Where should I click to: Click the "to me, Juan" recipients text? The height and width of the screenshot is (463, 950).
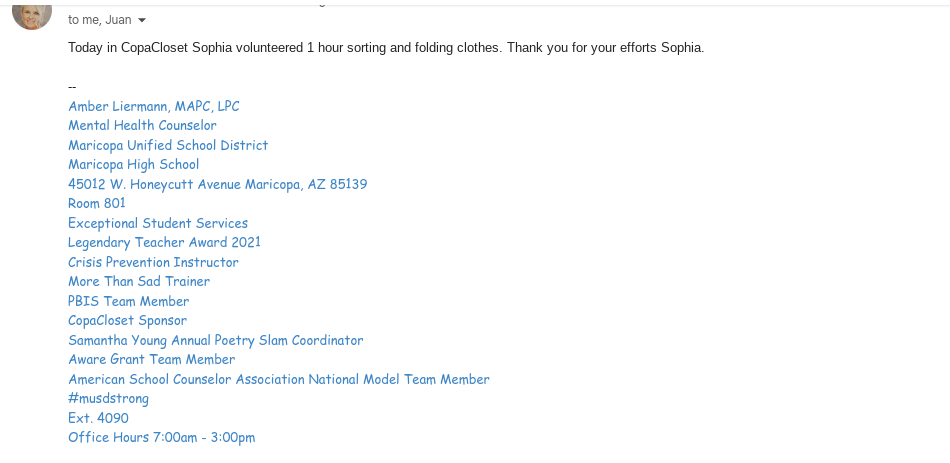tap(99, 20)
